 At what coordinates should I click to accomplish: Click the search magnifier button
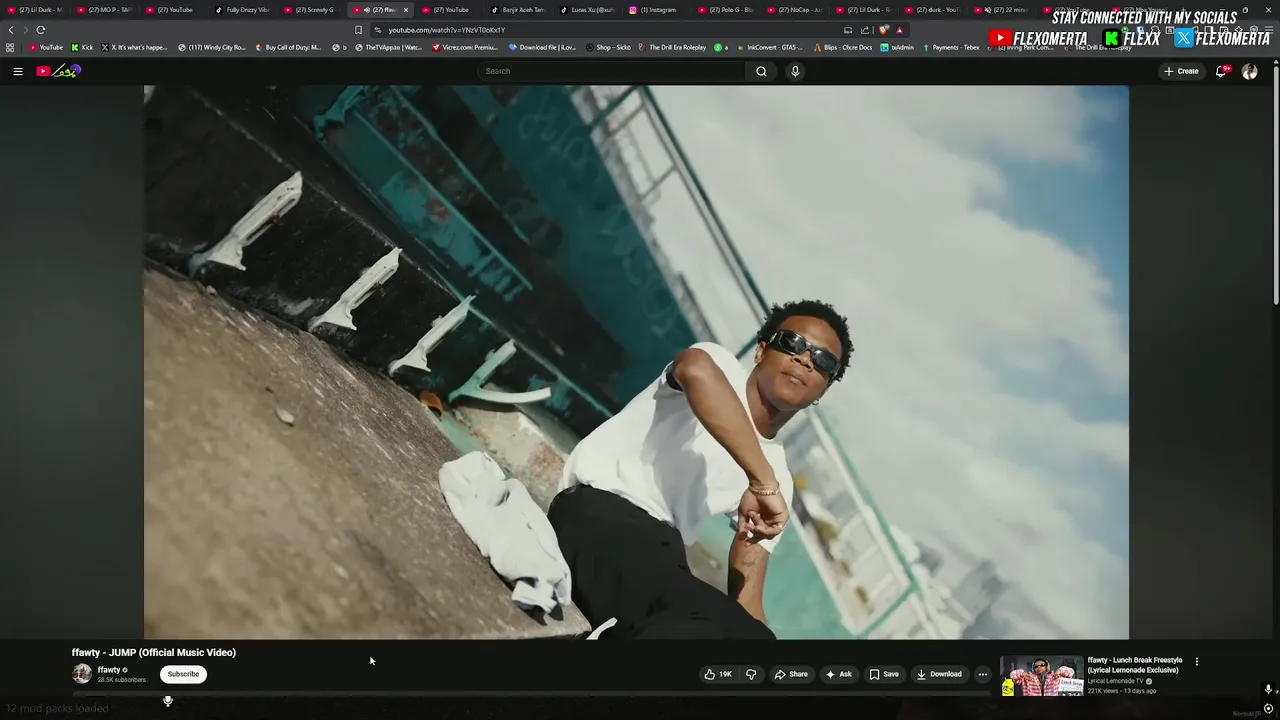761,71
